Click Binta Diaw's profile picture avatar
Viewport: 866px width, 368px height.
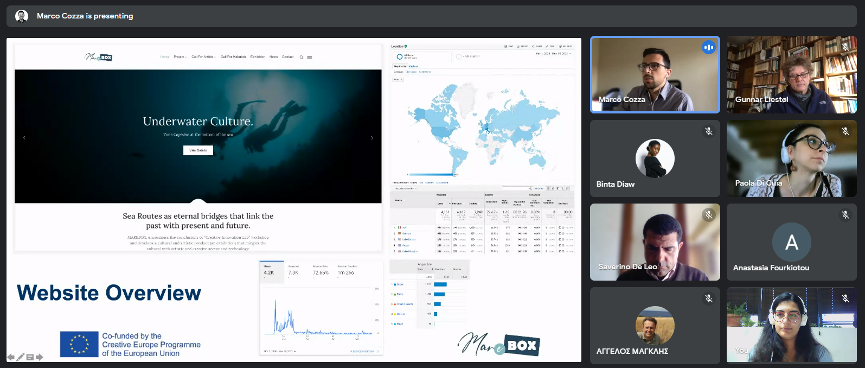tap(655, 158)
